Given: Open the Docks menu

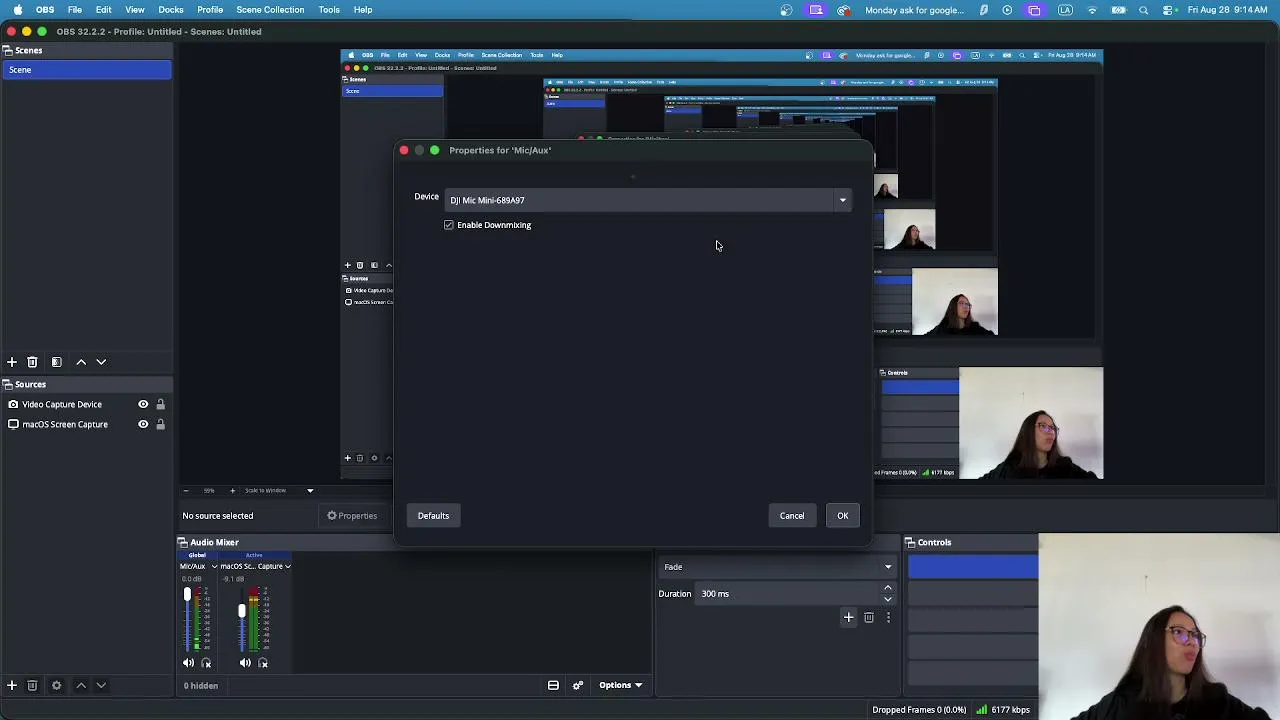Looking at the screenshot, I should [171, 10].
